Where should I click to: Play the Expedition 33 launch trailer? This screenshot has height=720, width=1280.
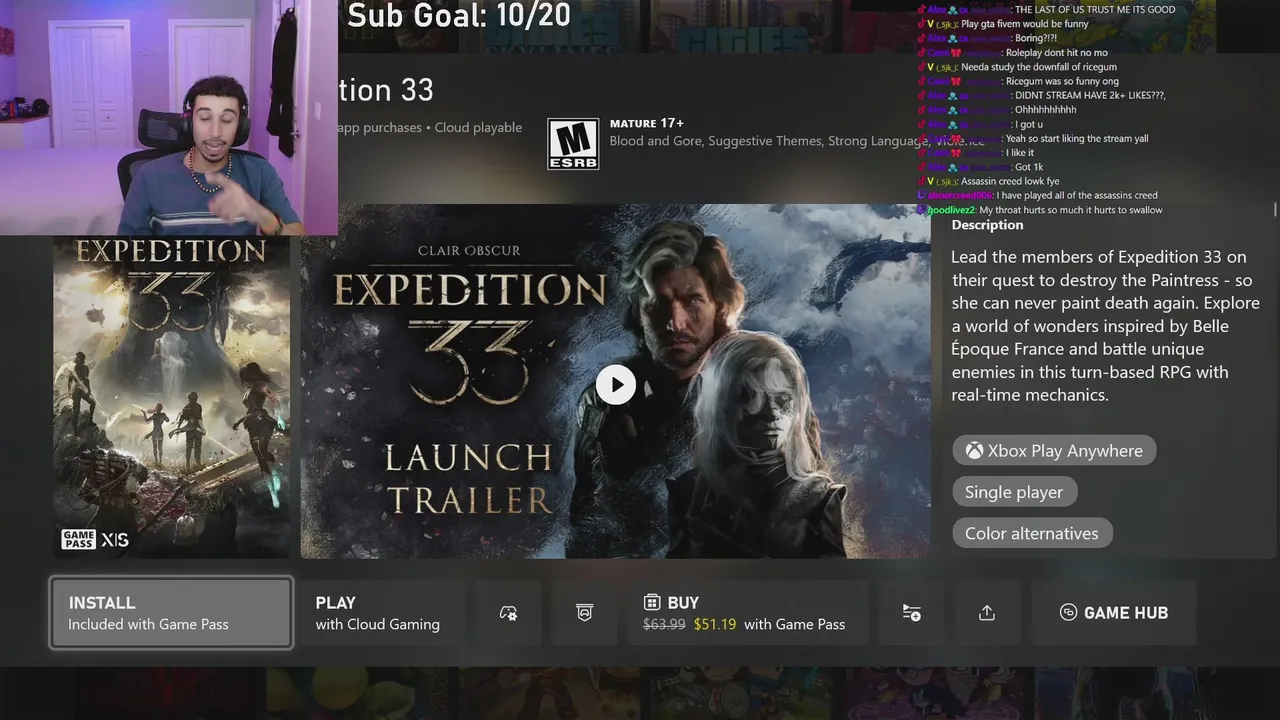pos(615,385)
